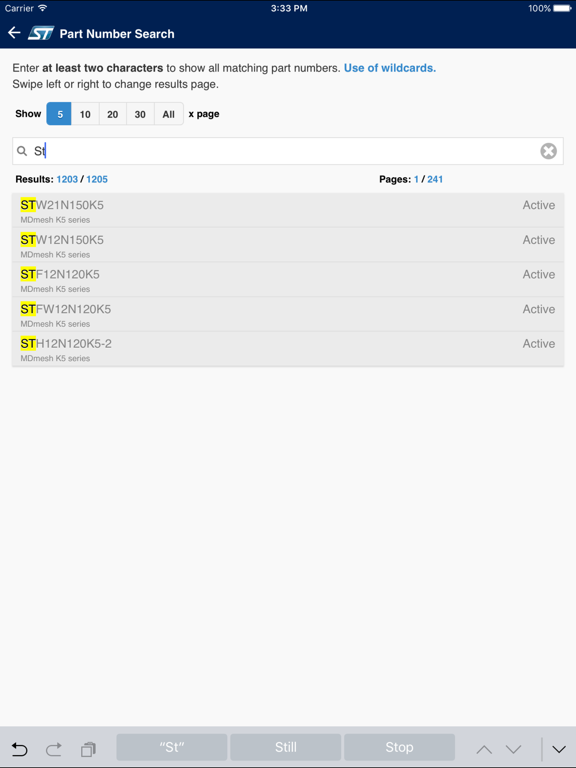Tap the keyboard undo arrow

tap(19, 749)
